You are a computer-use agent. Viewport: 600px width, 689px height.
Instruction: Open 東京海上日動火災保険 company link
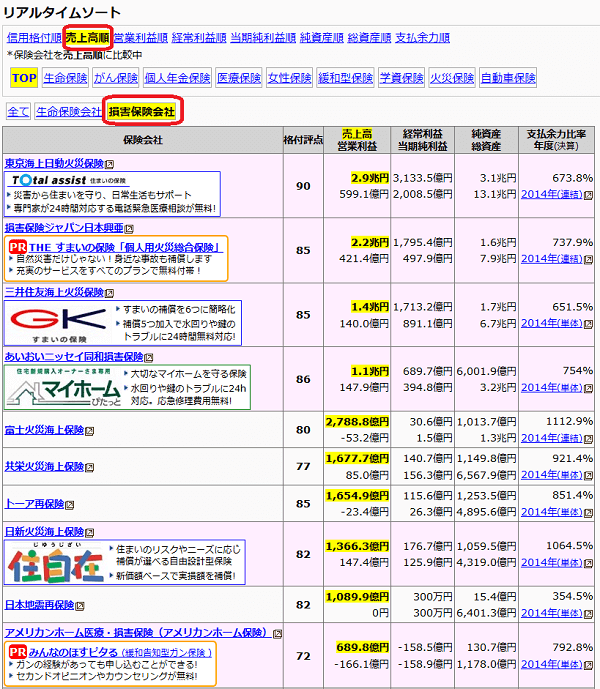[x=54, y=164]
